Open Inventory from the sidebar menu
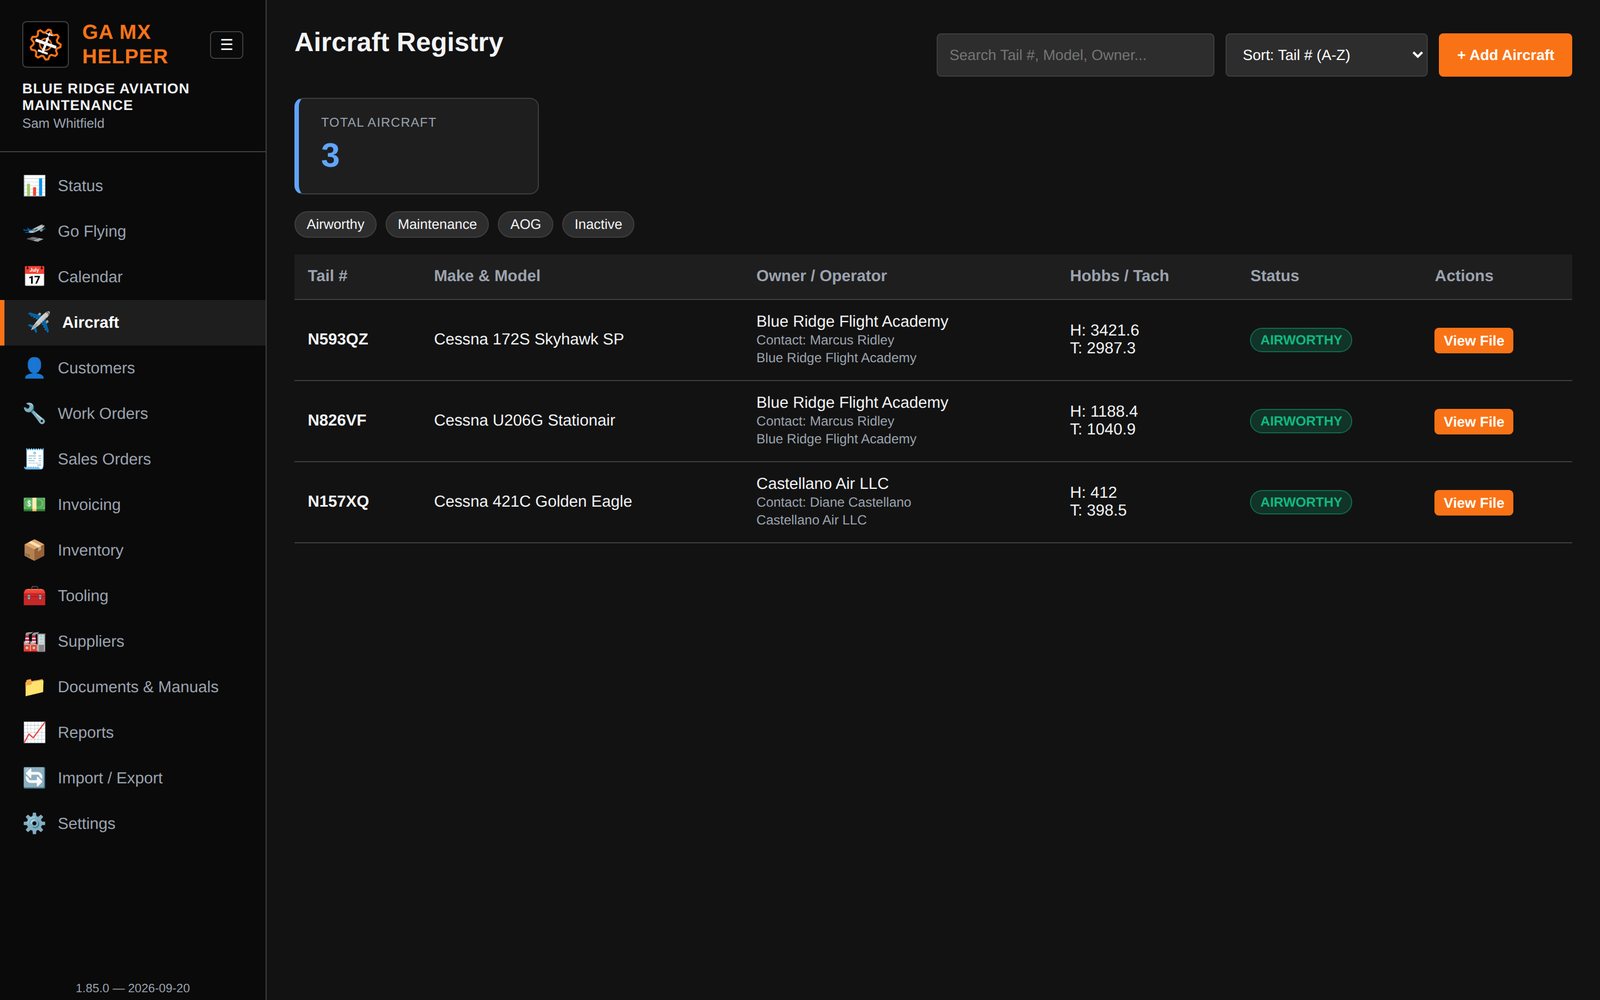Screen dimensions: 1600x1000 tap(90, 550)
